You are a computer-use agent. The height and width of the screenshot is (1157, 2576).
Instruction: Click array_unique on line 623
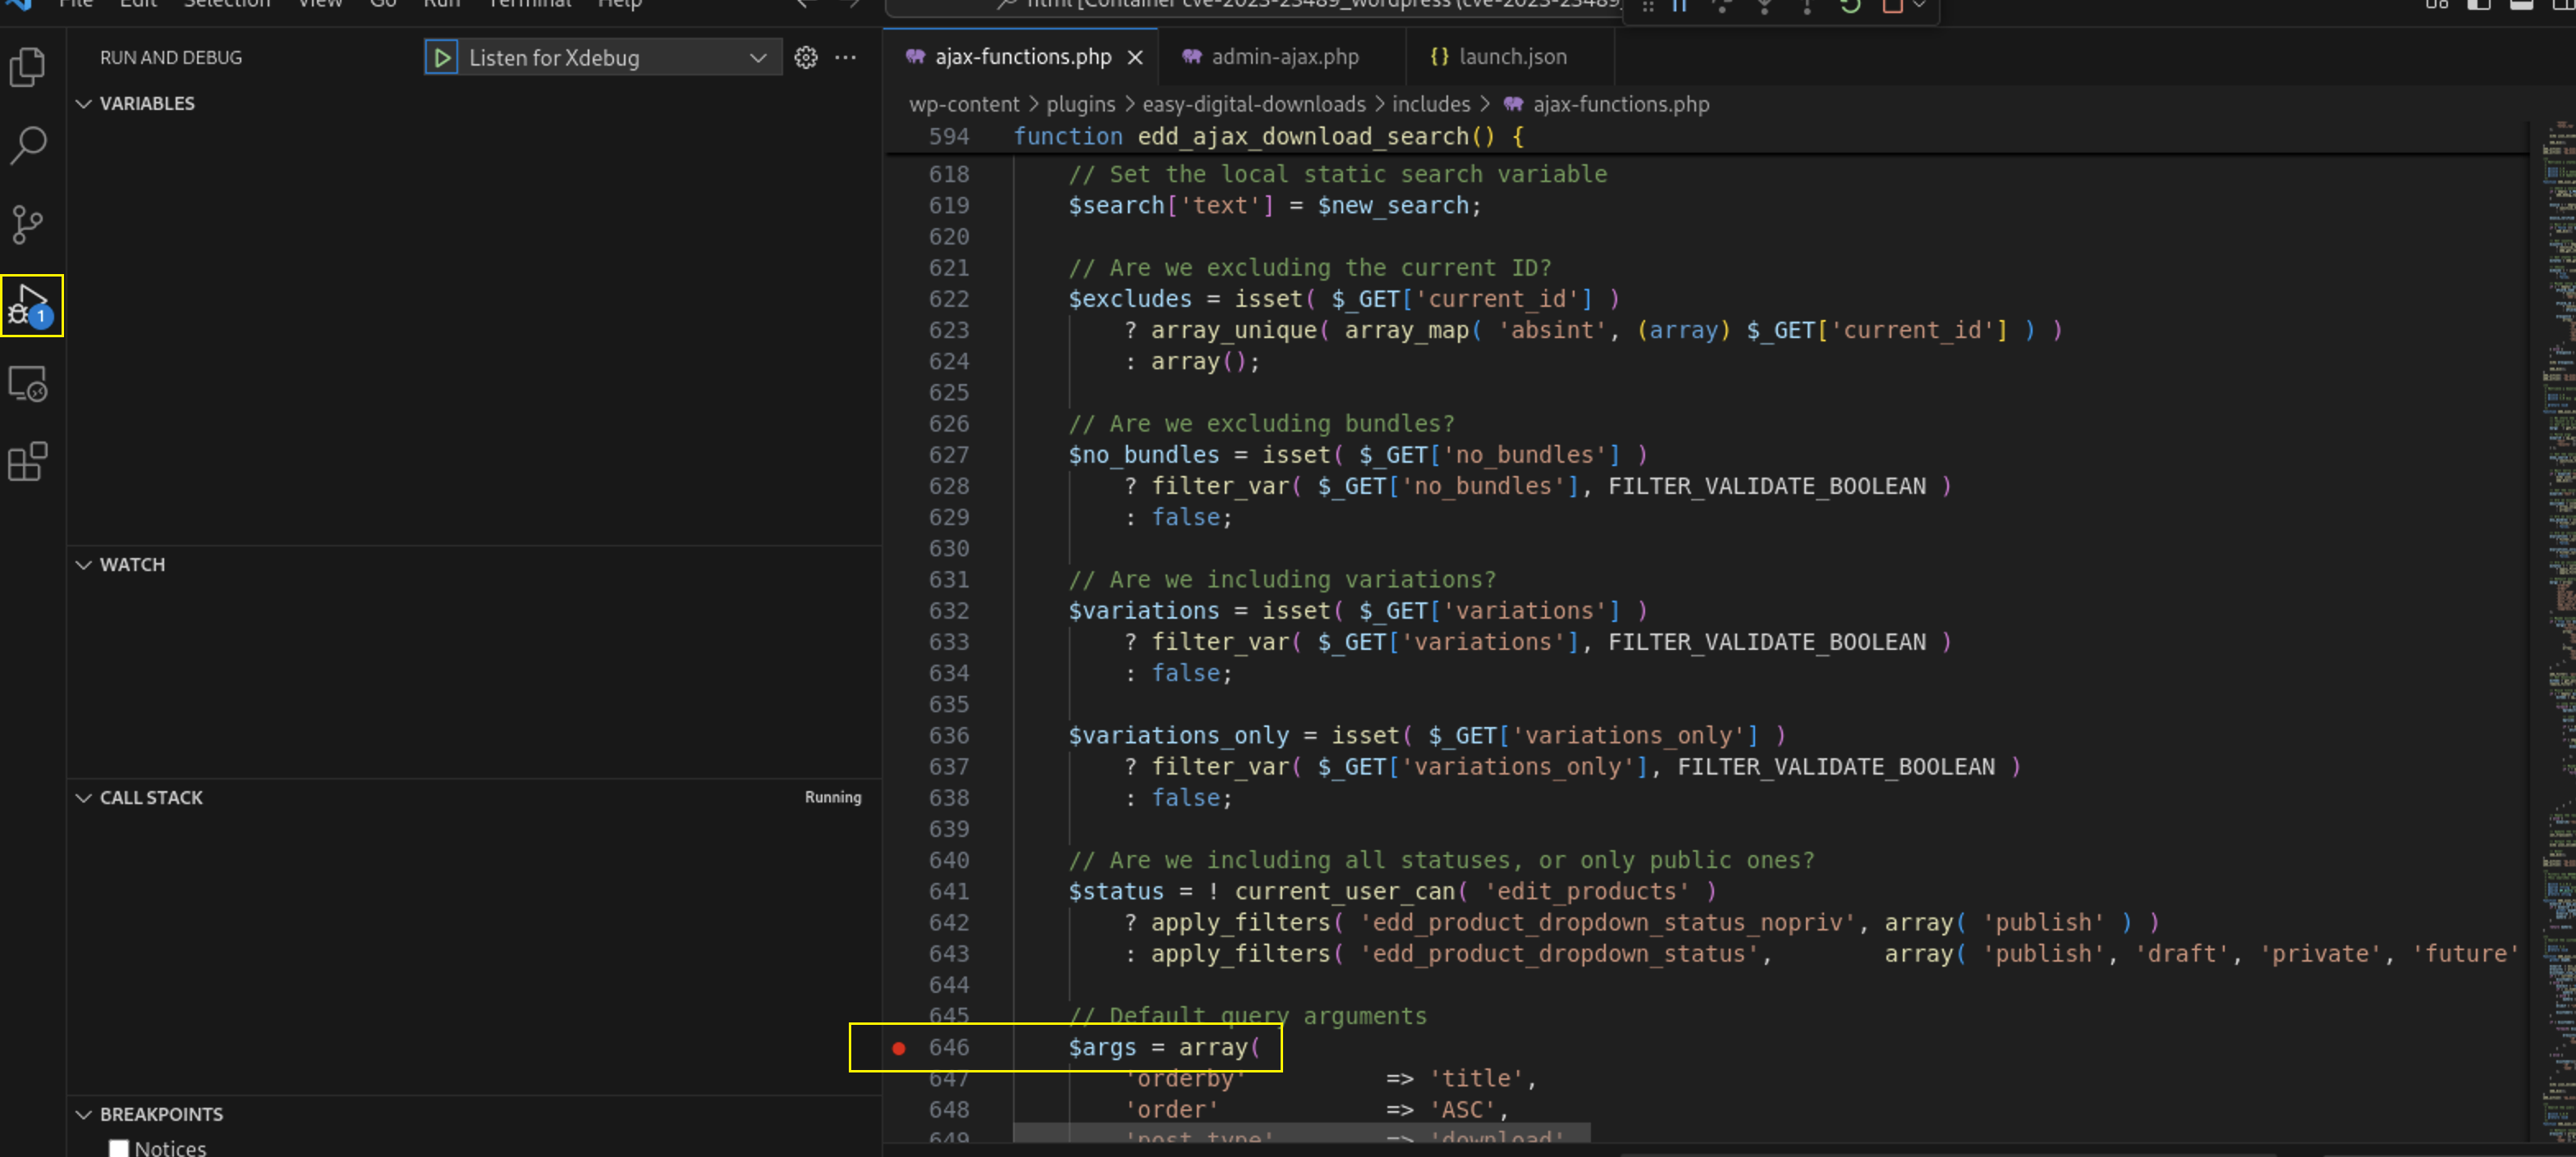coord(1233,330)
